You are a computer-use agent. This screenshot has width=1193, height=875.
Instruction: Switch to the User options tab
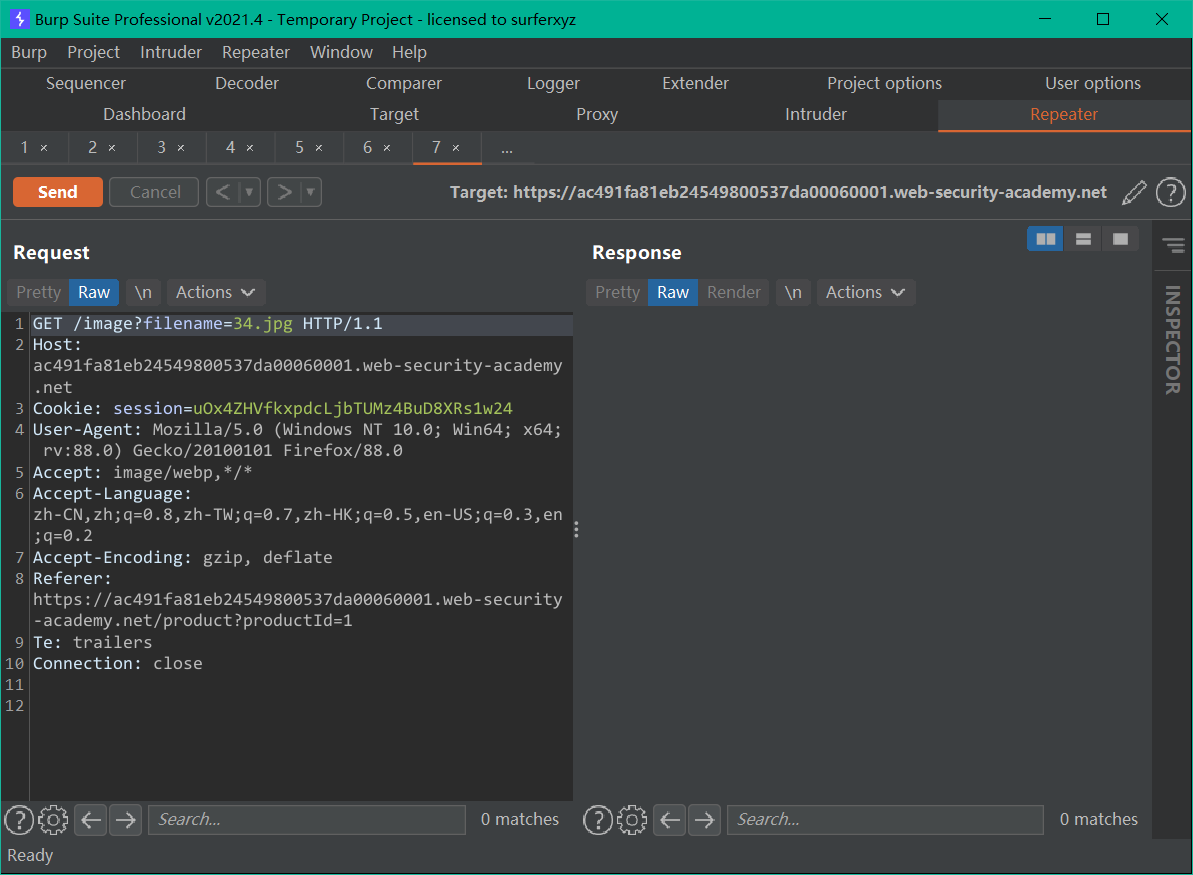coord(1093,84)
